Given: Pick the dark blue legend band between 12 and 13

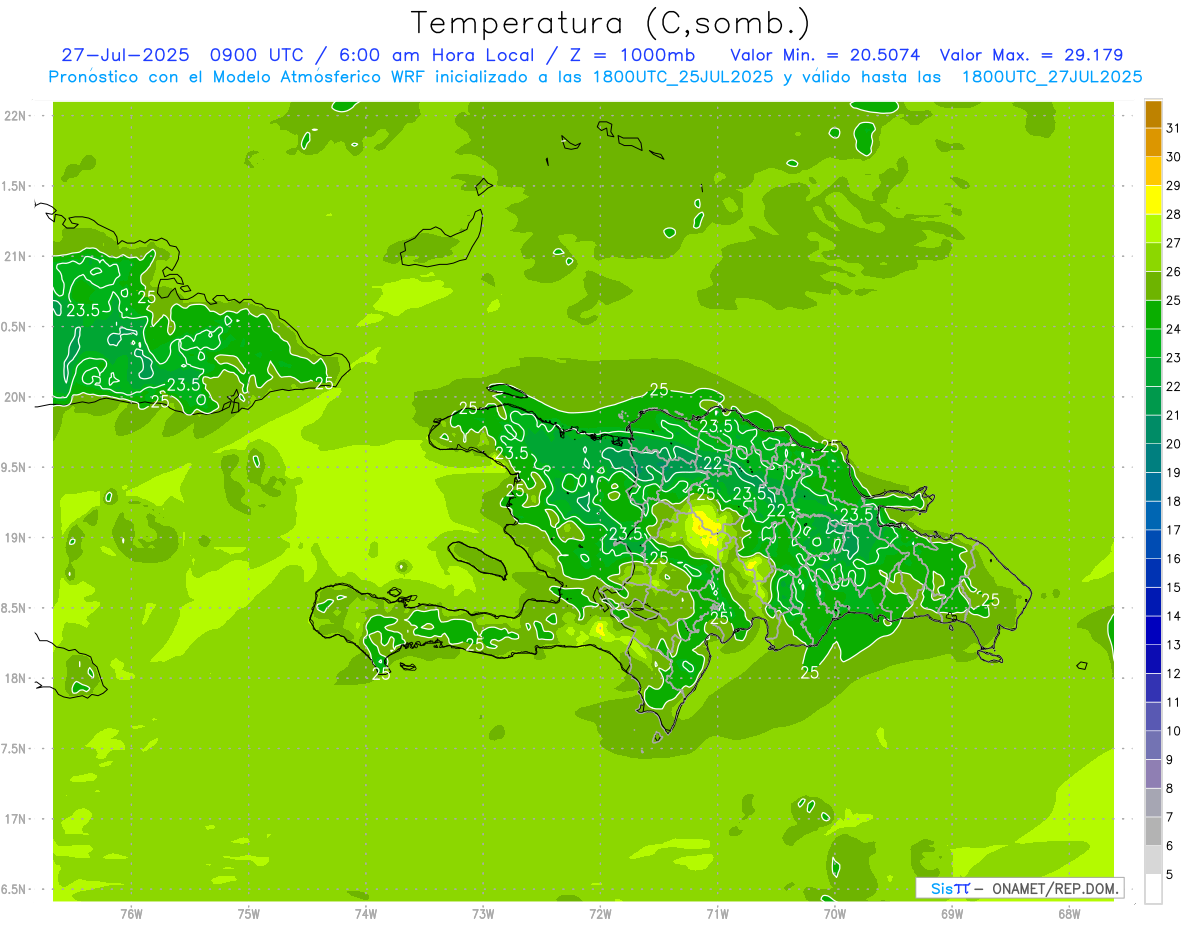Looking at the screenshot, I should tap(1153, 659).
